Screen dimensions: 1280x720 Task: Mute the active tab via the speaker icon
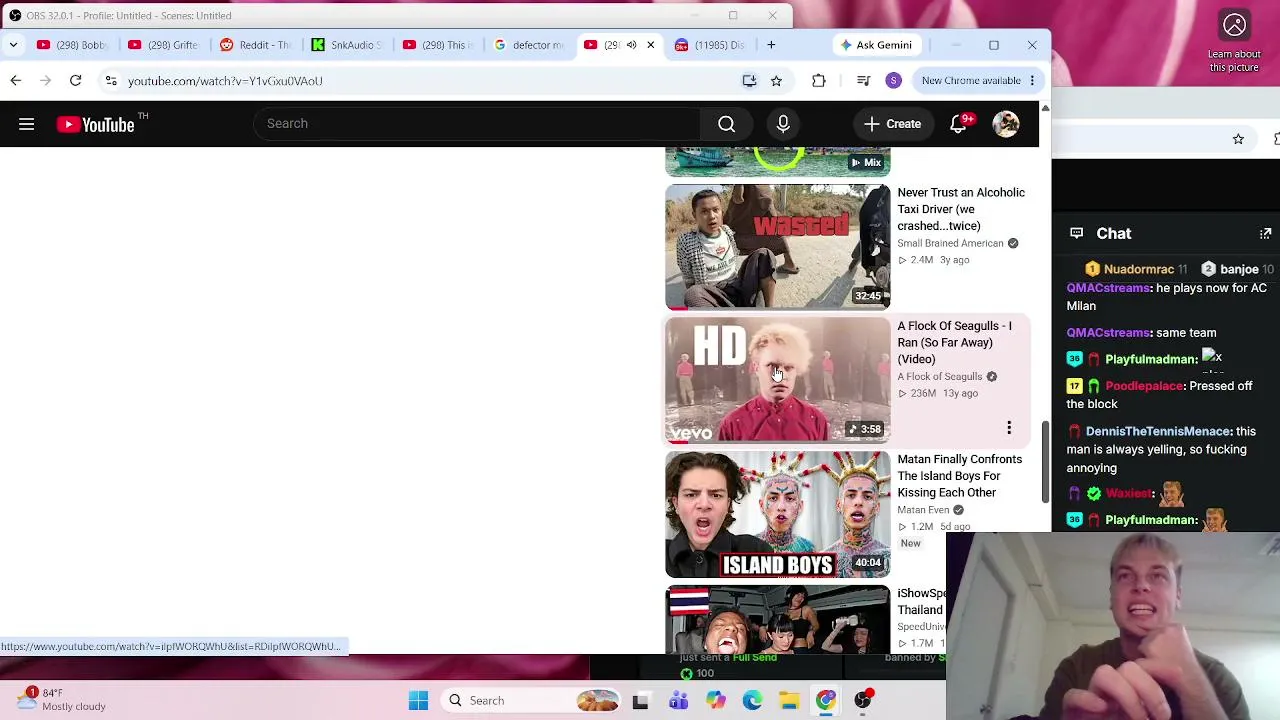point(631,45)
